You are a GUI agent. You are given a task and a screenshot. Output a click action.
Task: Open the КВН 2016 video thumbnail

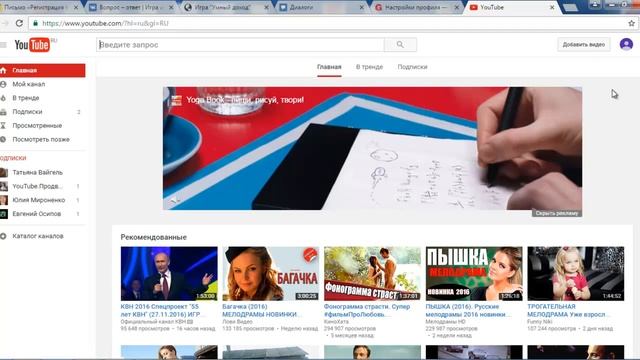tap(169, 273)
